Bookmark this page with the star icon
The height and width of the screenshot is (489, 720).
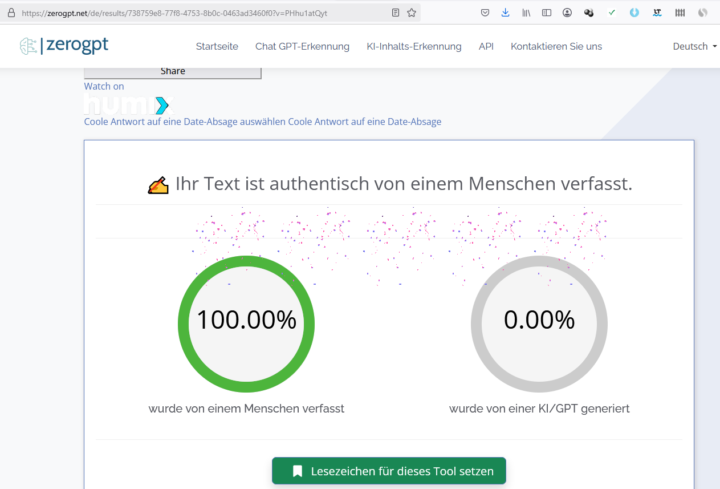[x=411, y=13]
